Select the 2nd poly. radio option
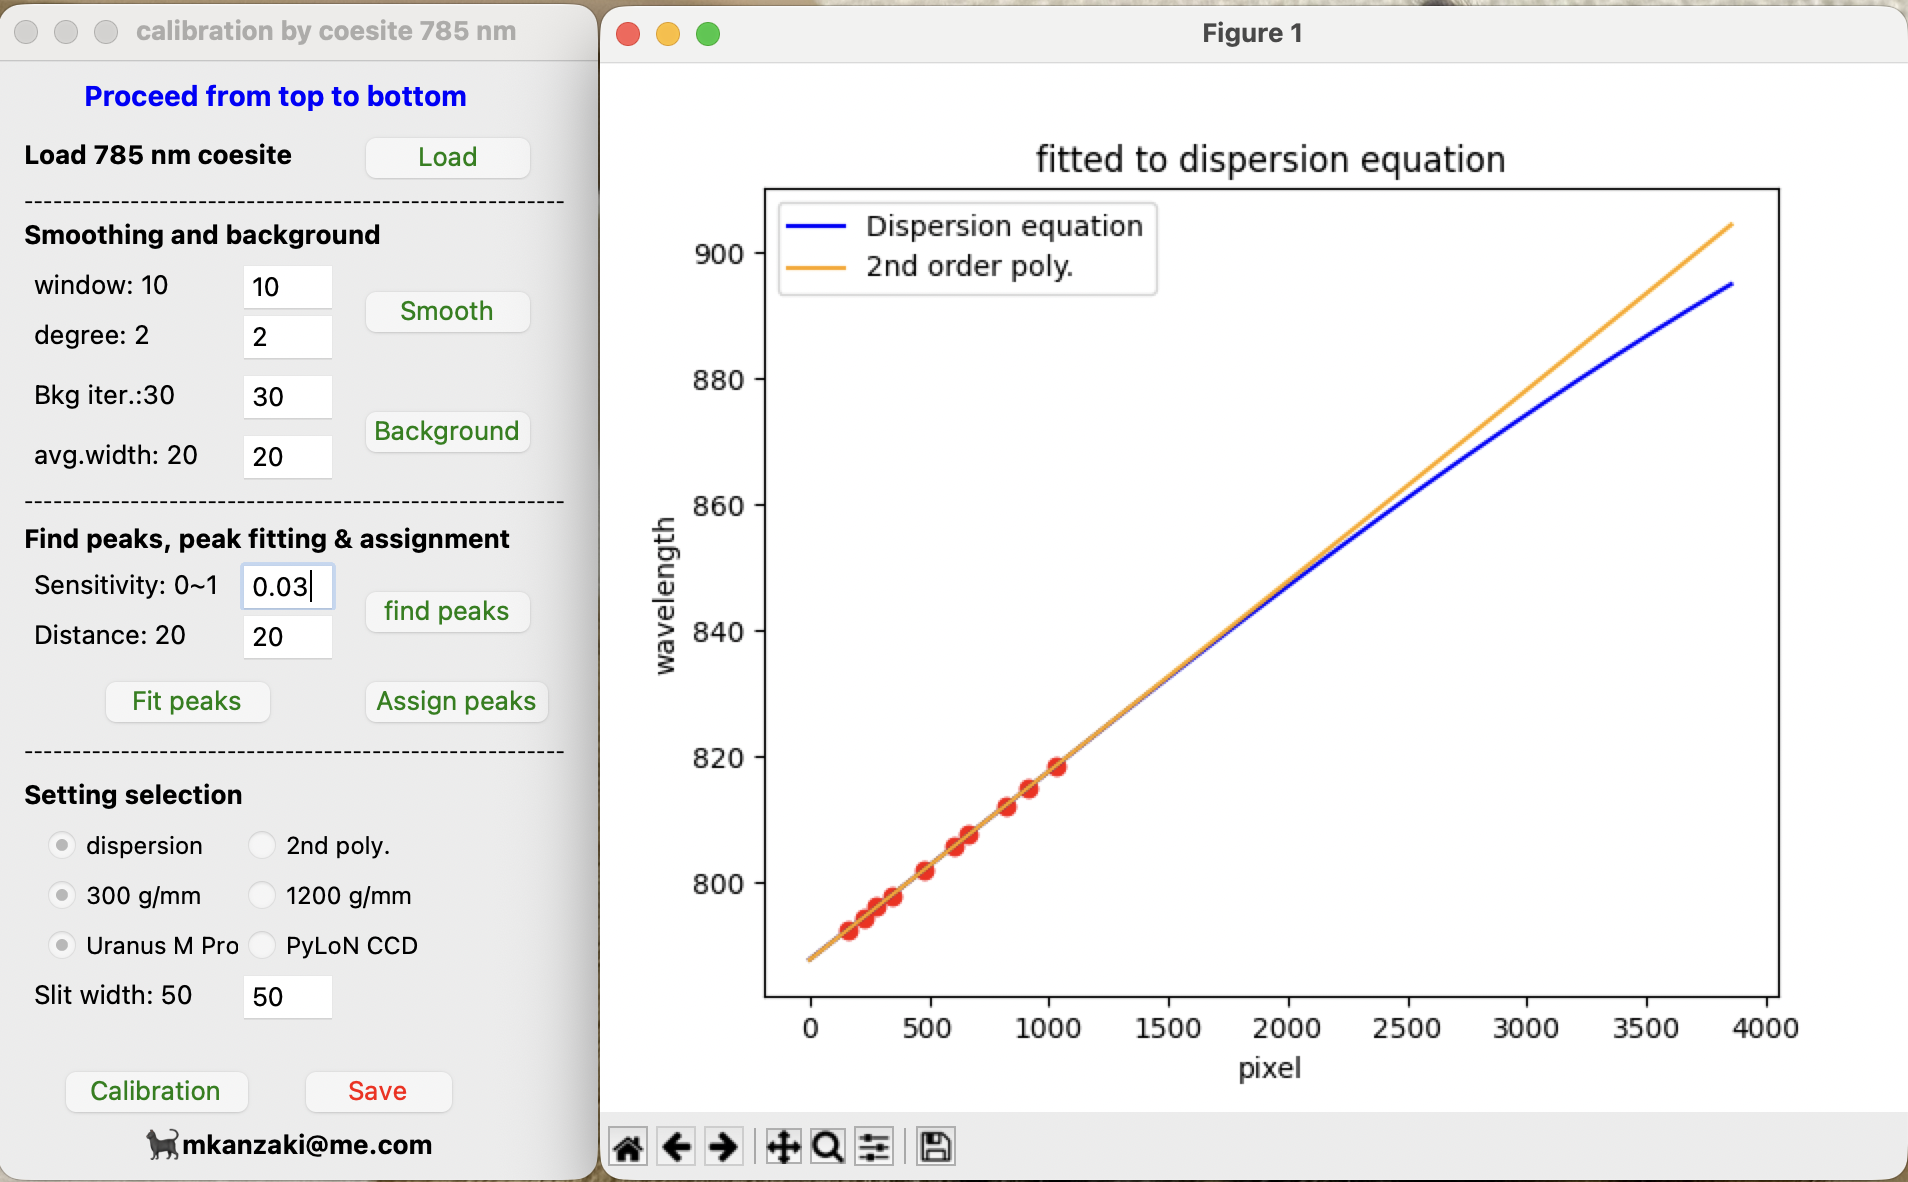The image size is (1908, 1182). coord(262,845)
